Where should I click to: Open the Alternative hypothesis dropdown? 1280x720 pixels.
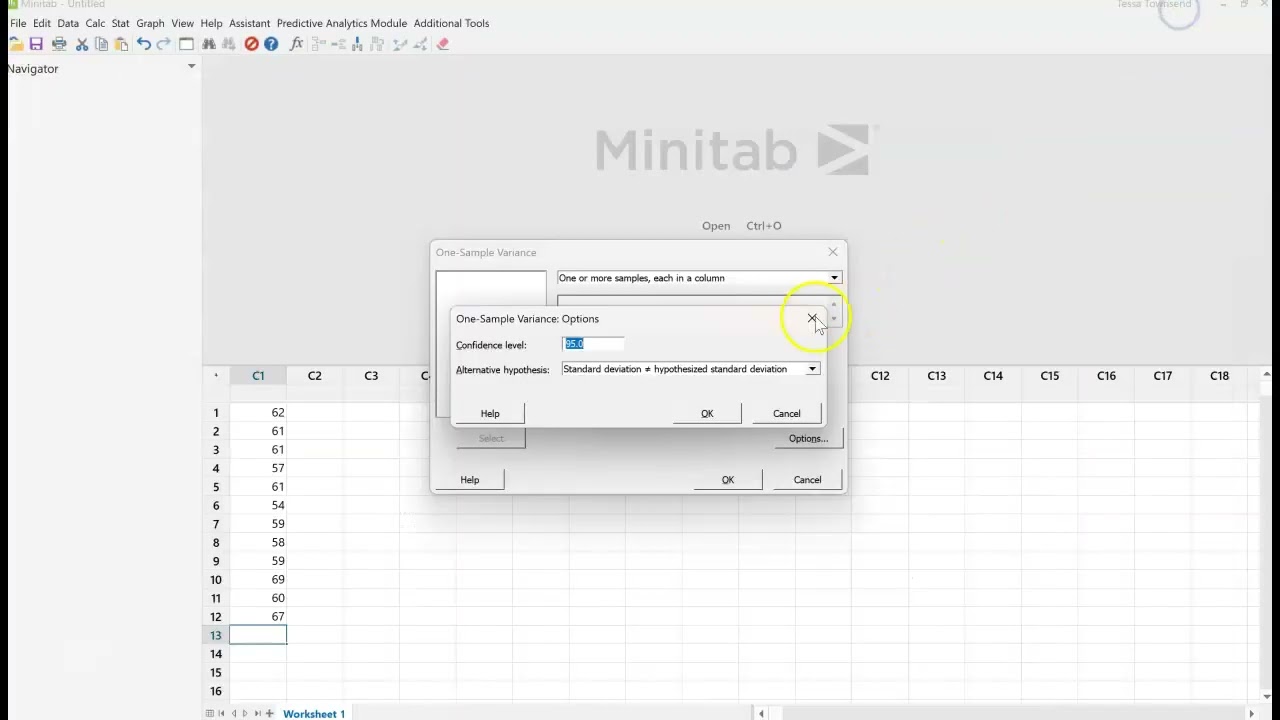coord(813,369)
